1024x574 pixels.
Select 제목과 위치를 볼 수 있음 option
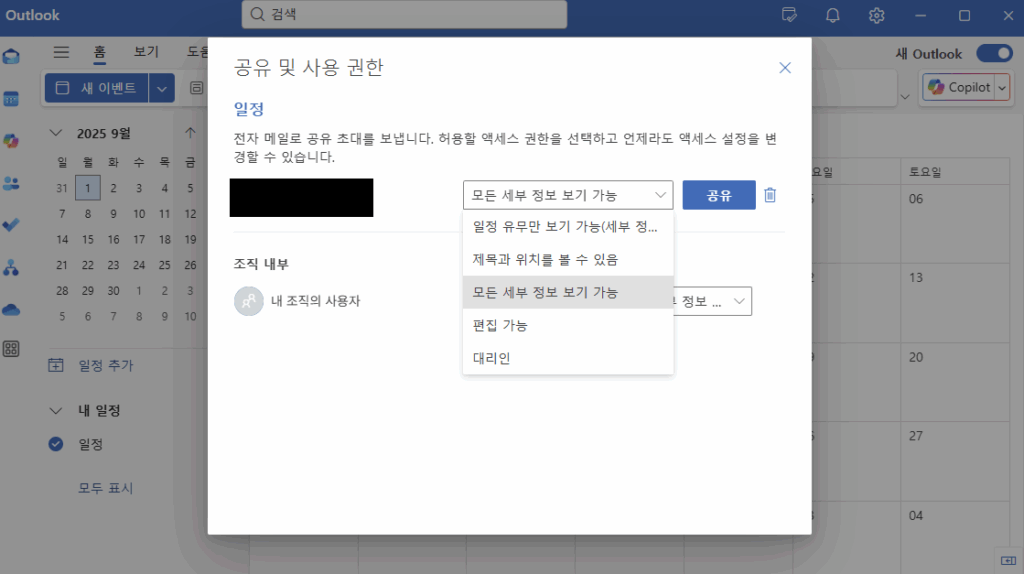coord(568,259)
